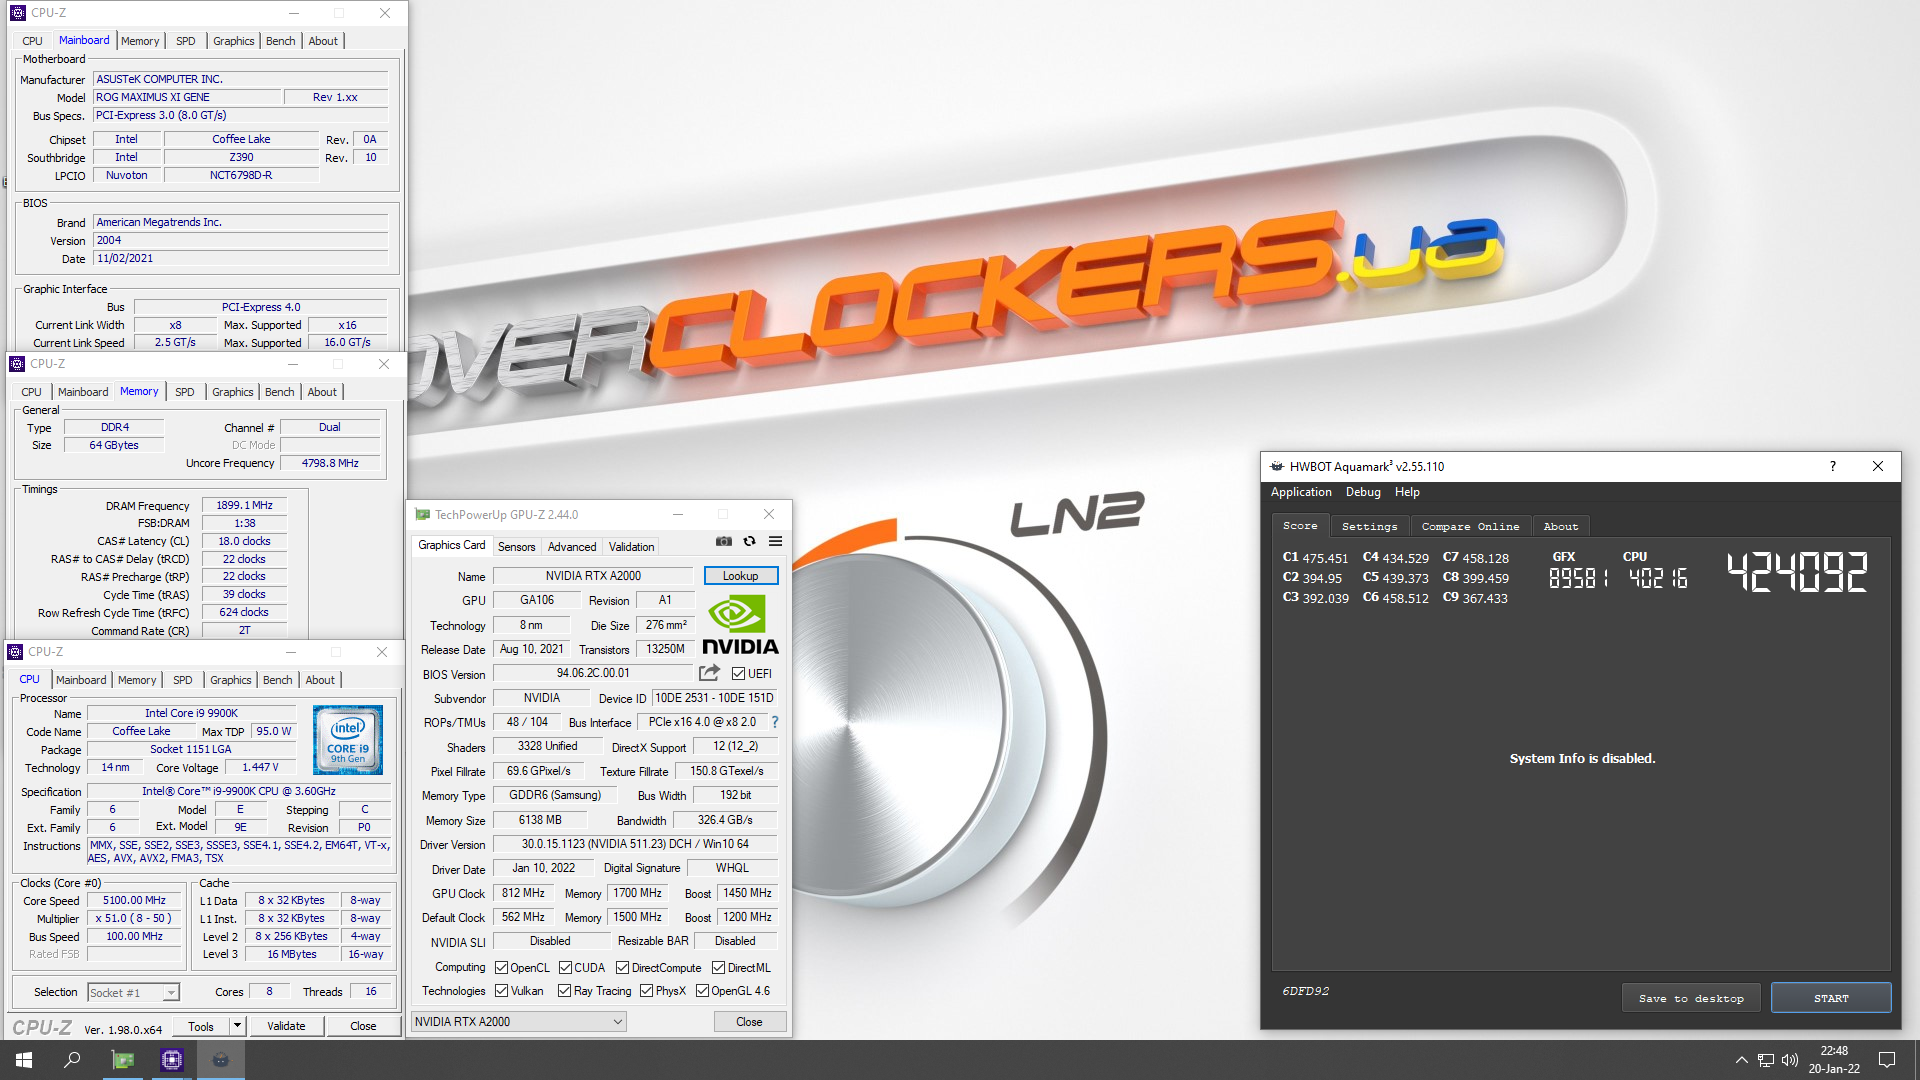Screen dimensions: 1920x1080
Task: Click the CPU-Z Validate button
Action: 286,1026
